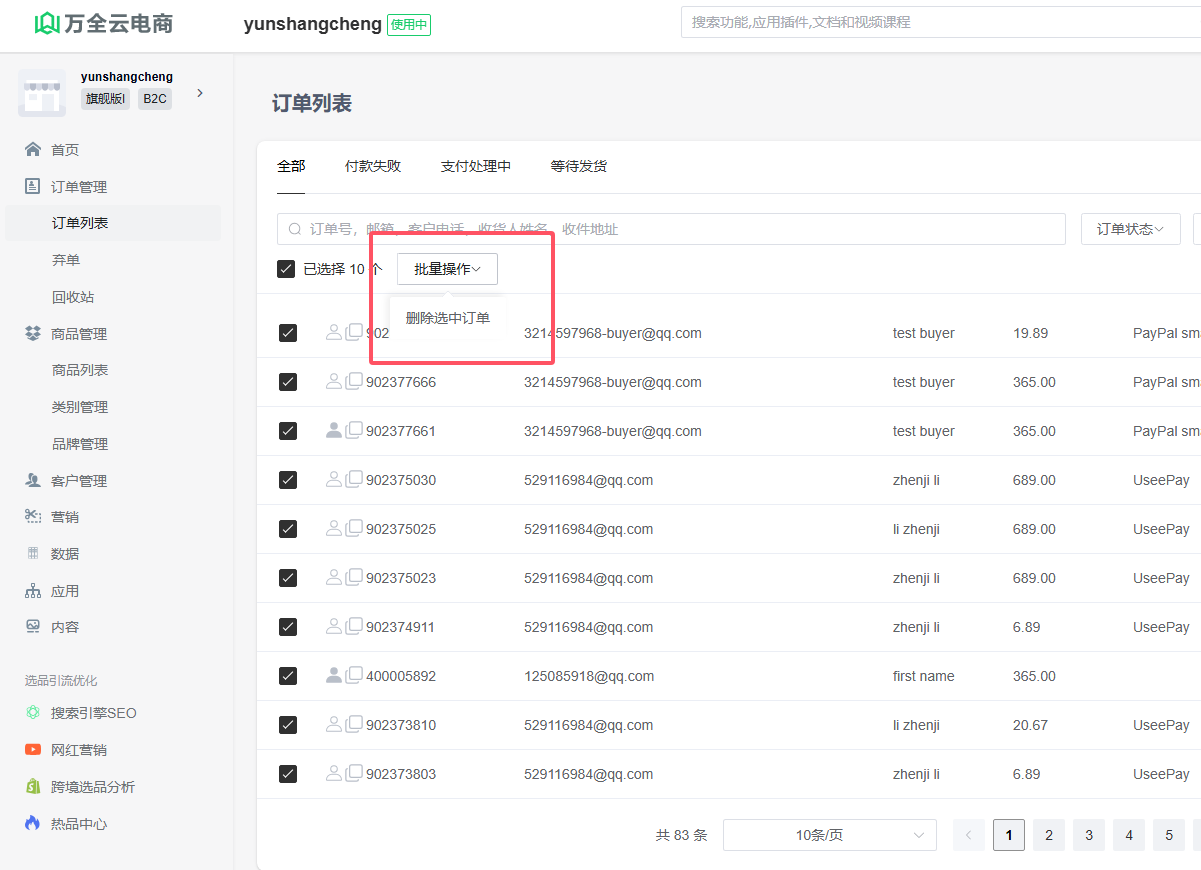Click the customer icon beside order 400005892

(334, 675)
